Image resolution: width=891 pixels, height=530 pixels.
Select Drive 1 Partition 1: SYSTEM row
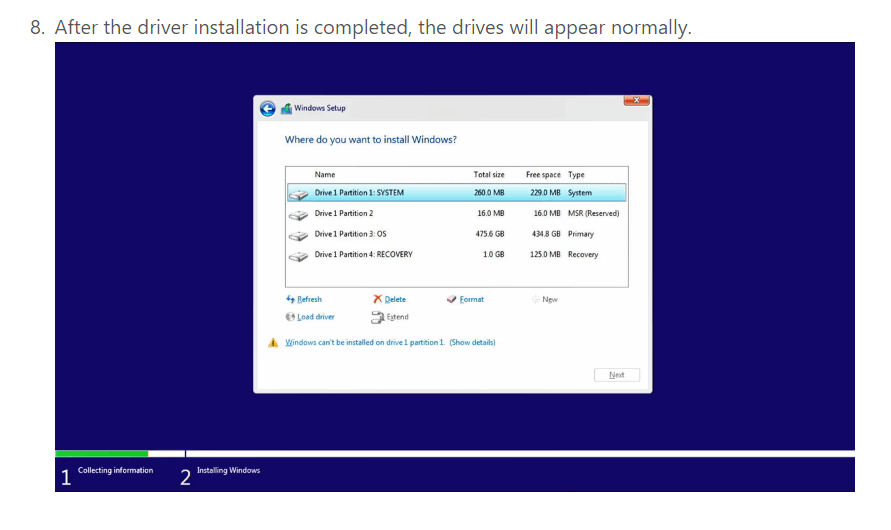[456, 193]
